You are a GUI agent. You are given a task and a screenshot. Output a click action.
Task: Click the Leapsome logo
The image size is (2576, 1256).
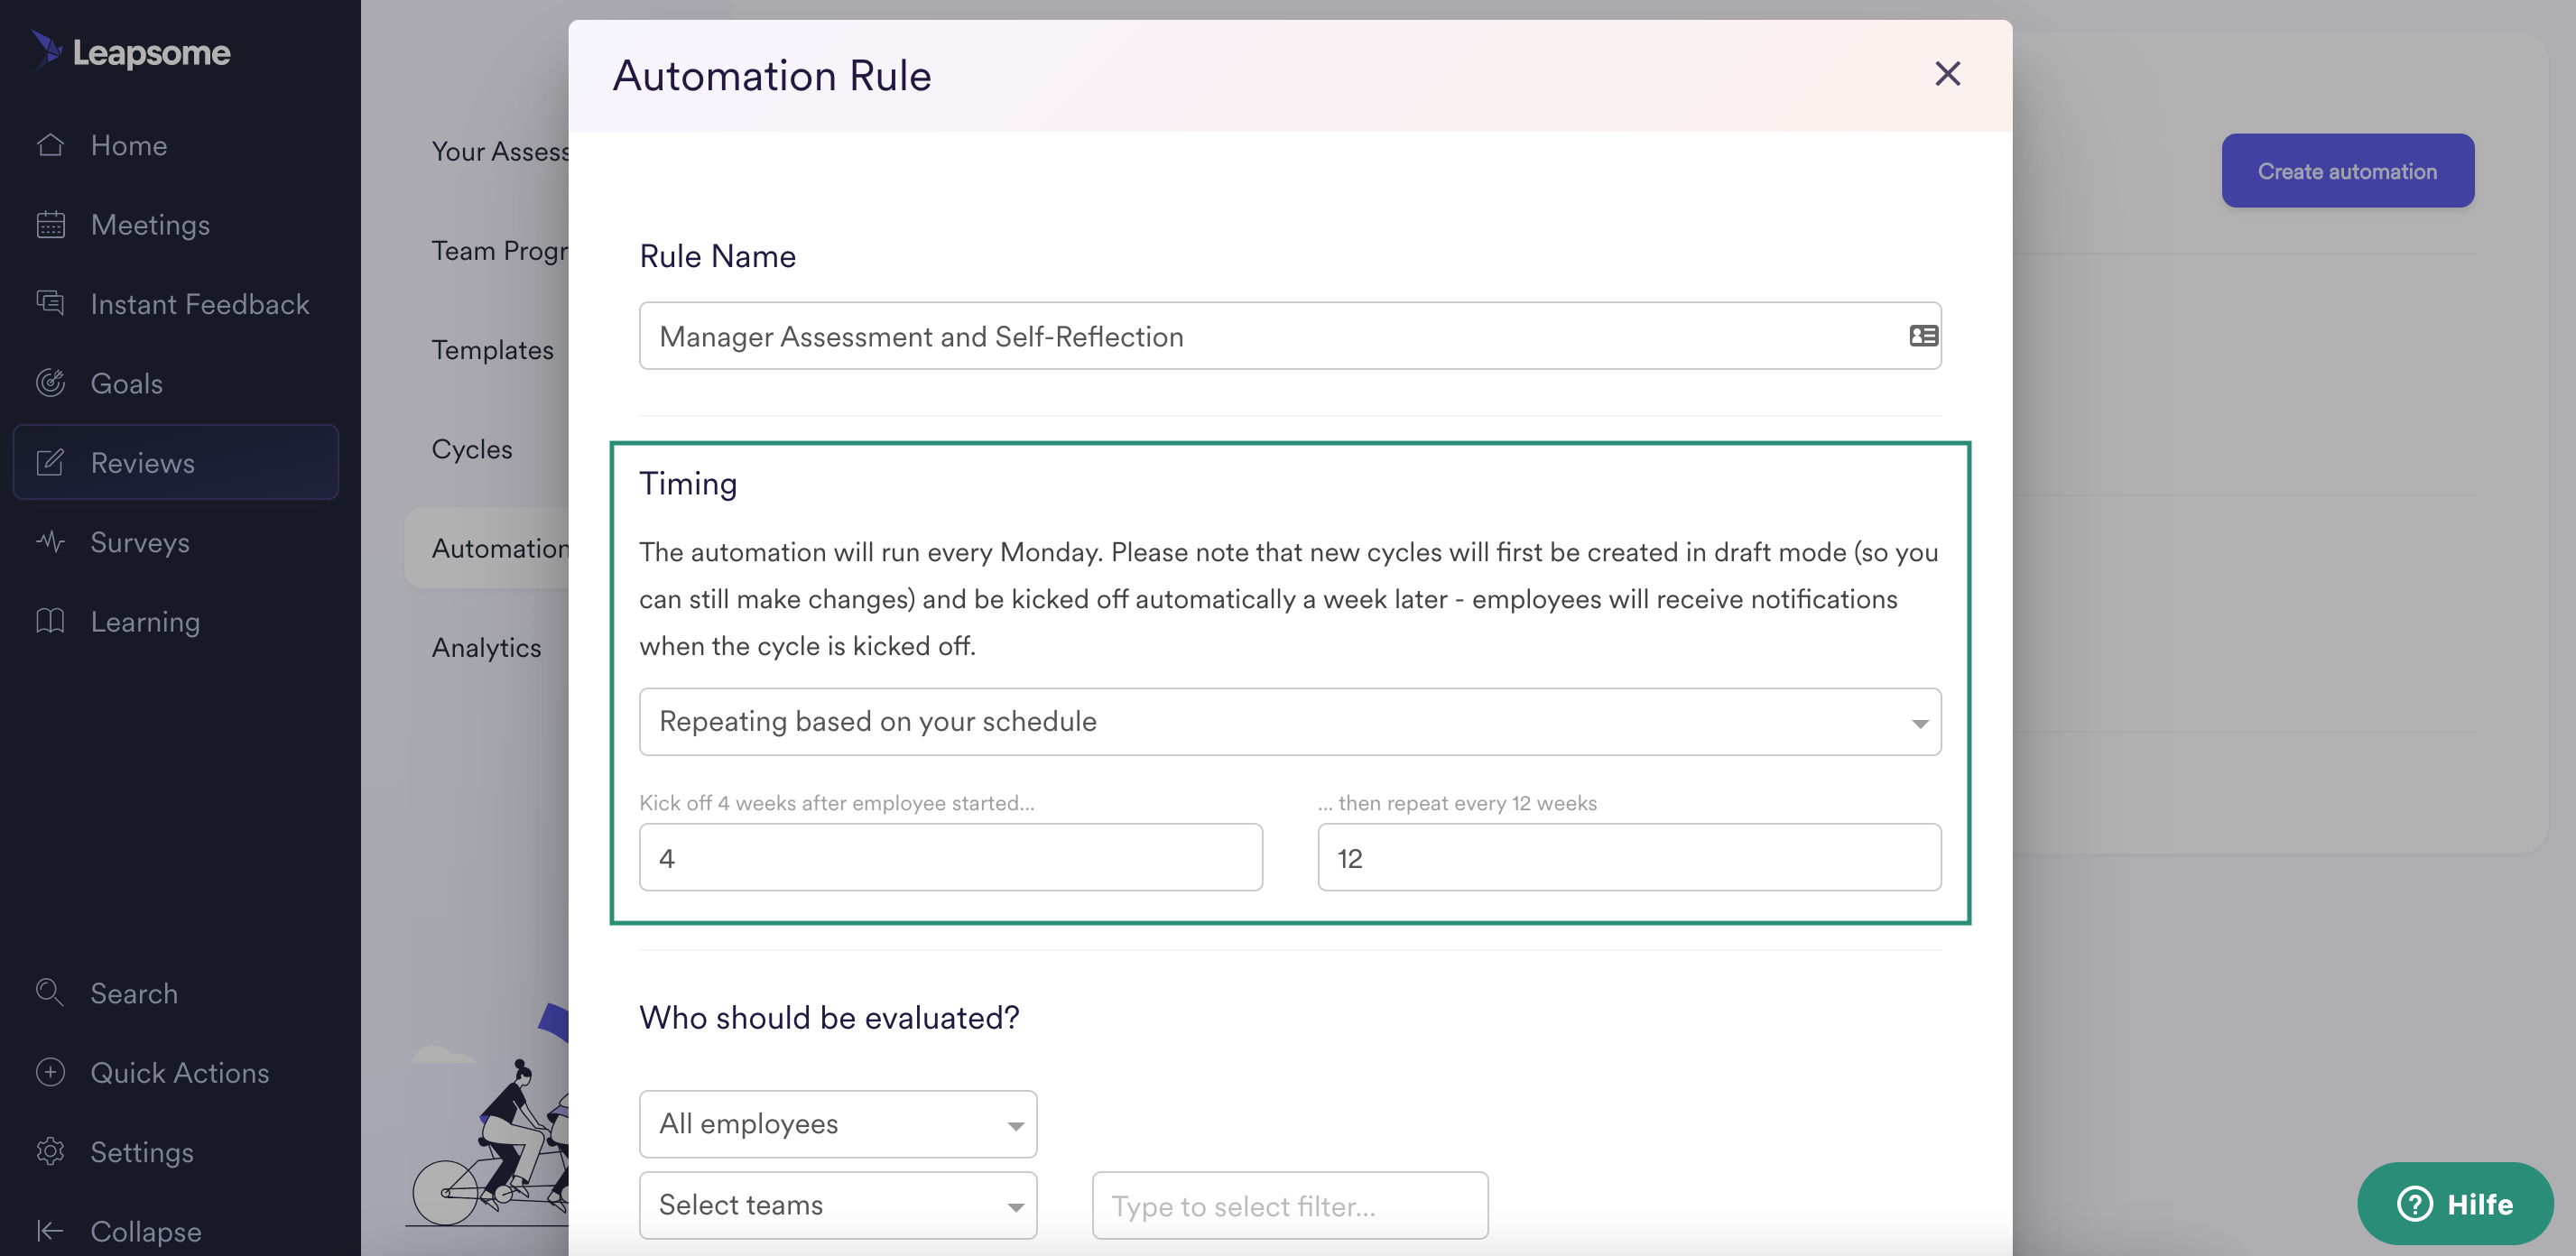[132, 51]
